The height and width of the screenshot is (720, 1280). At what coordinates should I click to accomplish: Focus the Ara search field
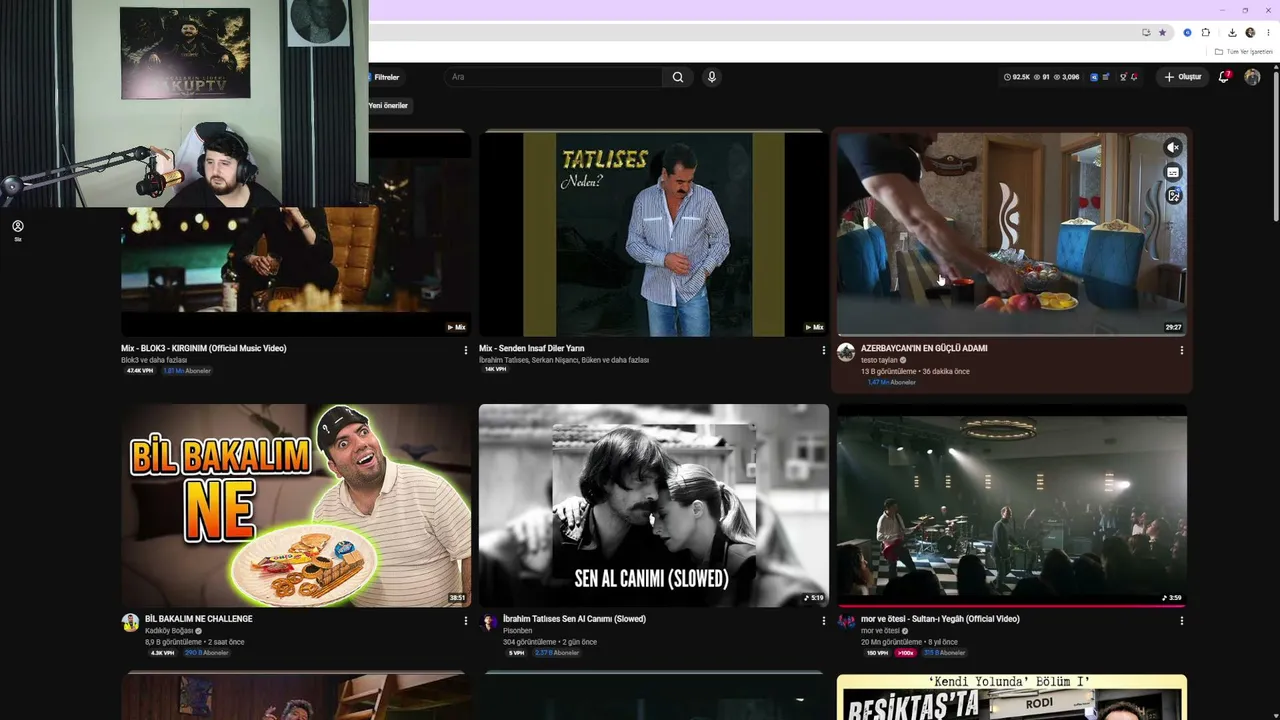[x=554, y=77]
